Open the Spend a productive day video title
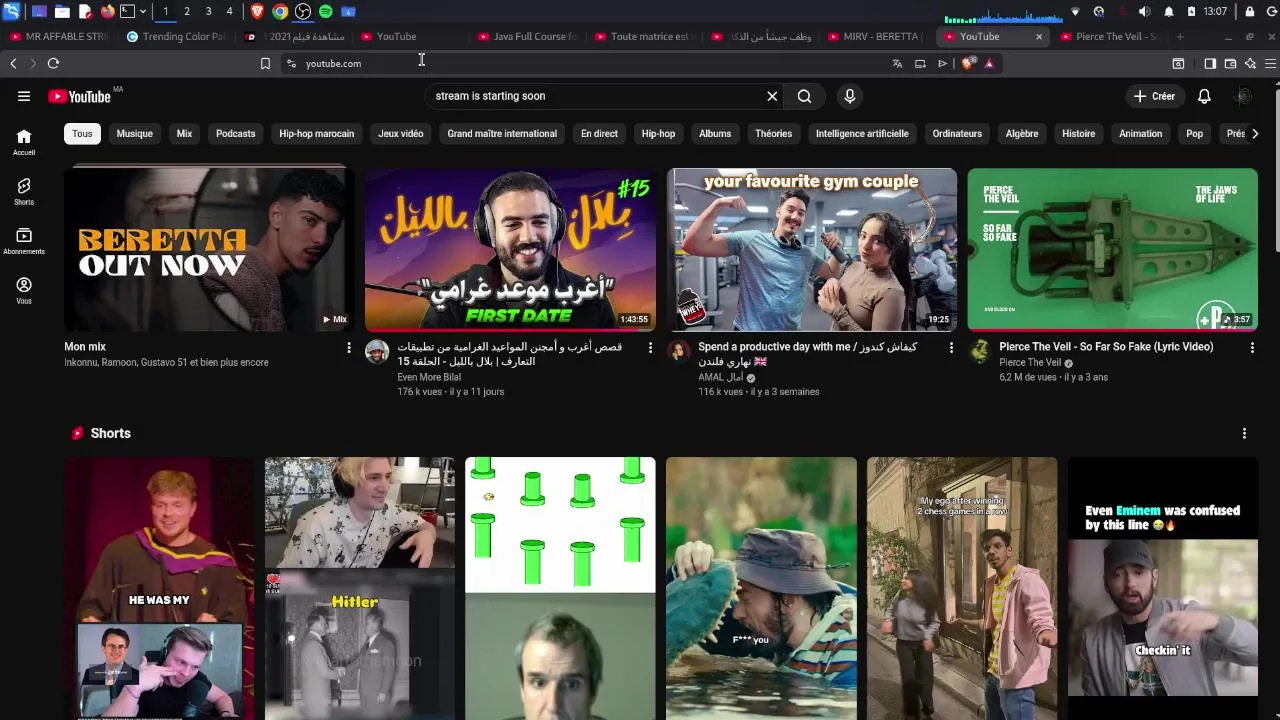This screenshot has width=1280, height=720. pyautogui.click(x=807, y=354)
